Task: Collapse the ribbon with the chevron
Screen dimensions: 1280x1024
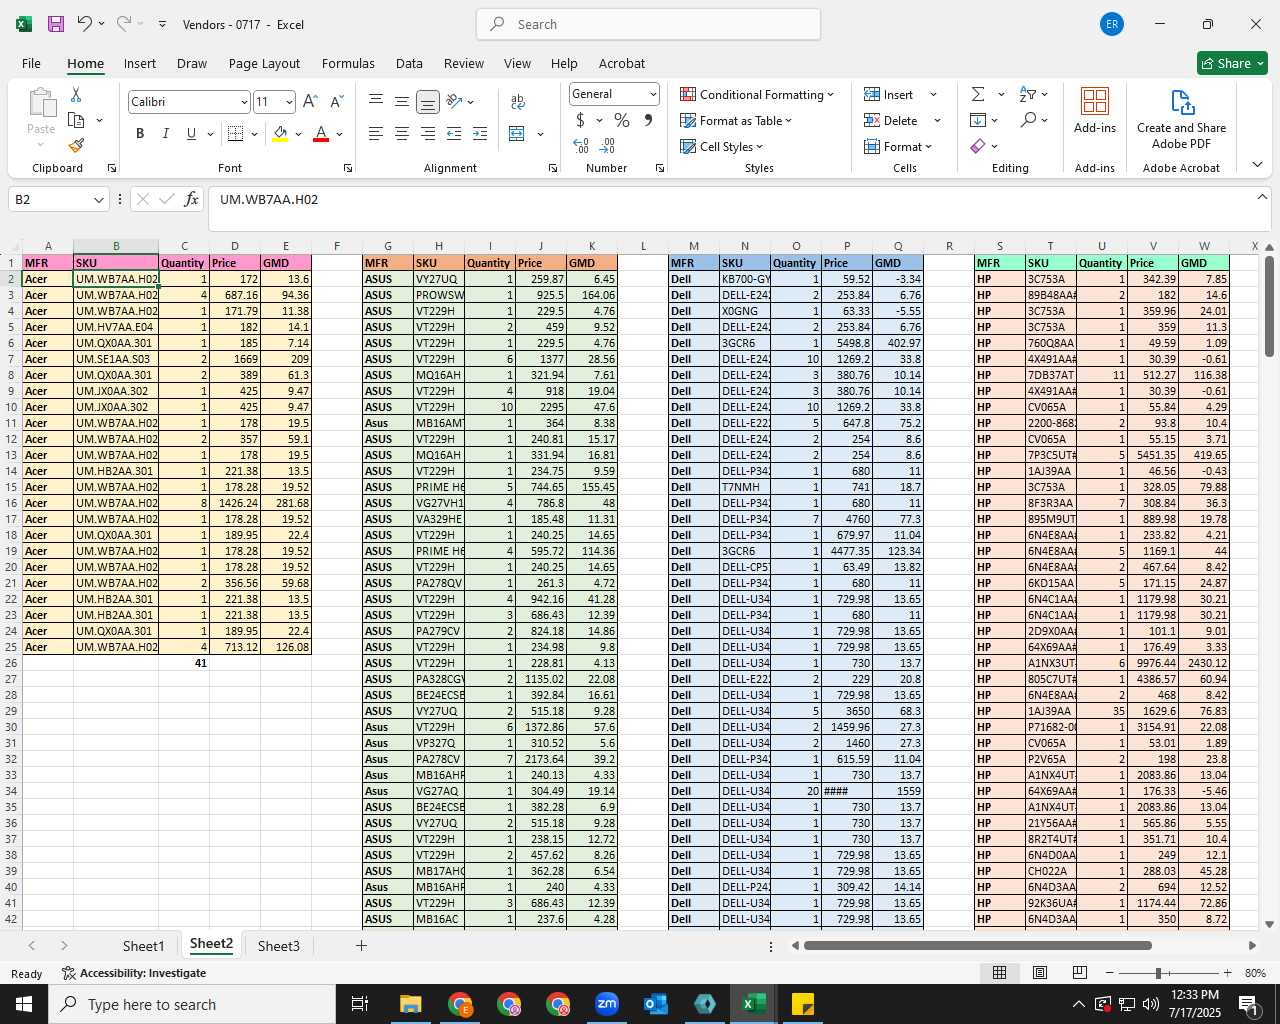Action: (x=1257, y=165)
